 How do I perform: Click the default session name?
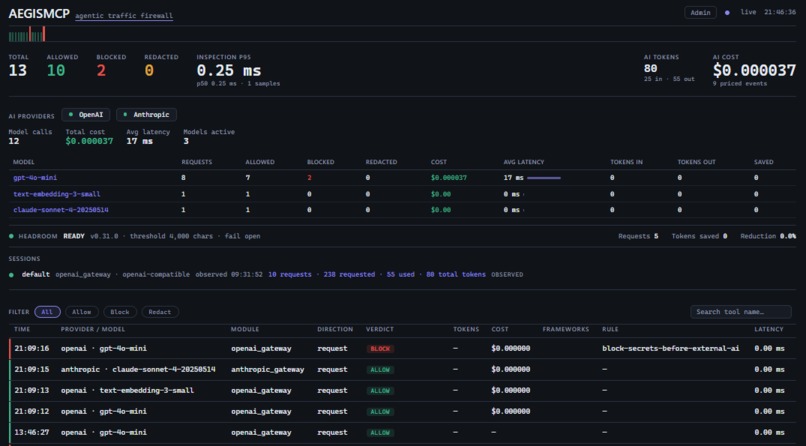[35, 274]
